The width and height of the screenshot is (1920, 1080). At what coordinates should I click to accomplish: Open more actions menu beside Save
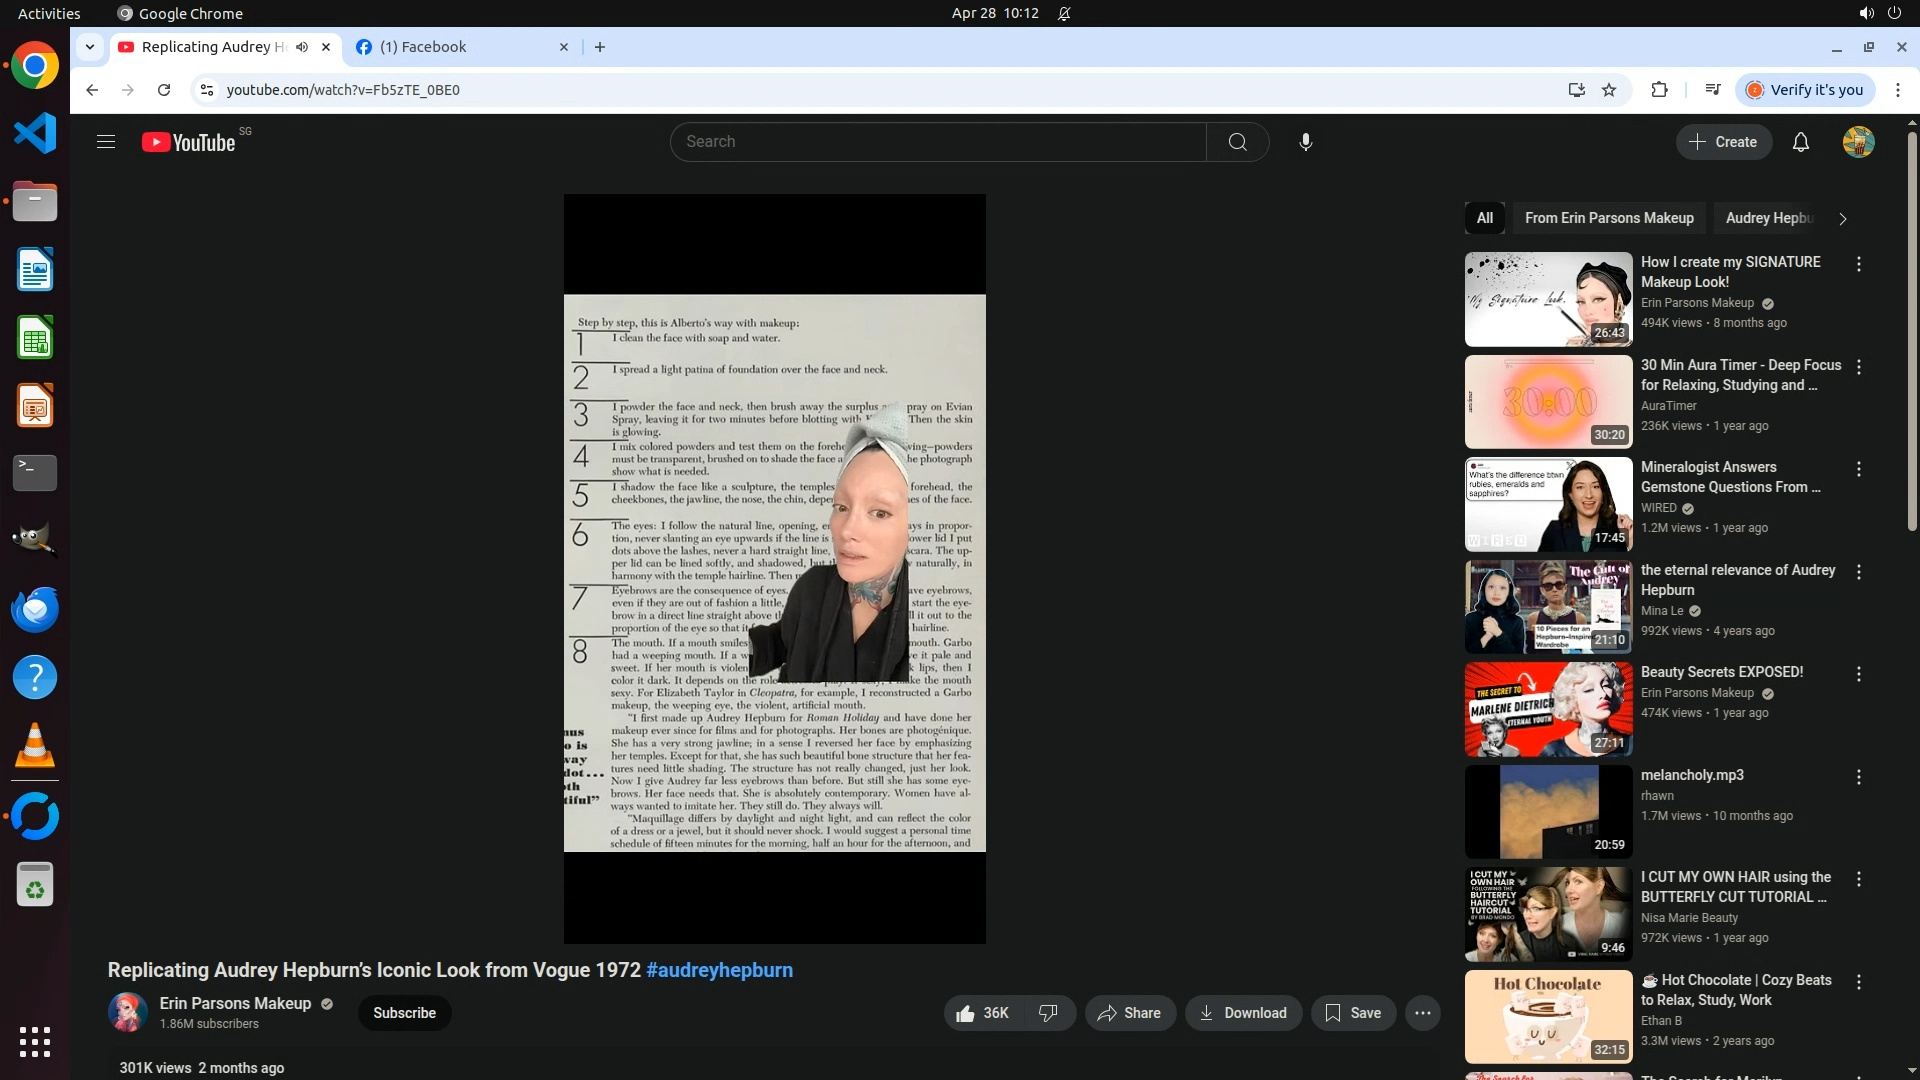(1422, 1013)
